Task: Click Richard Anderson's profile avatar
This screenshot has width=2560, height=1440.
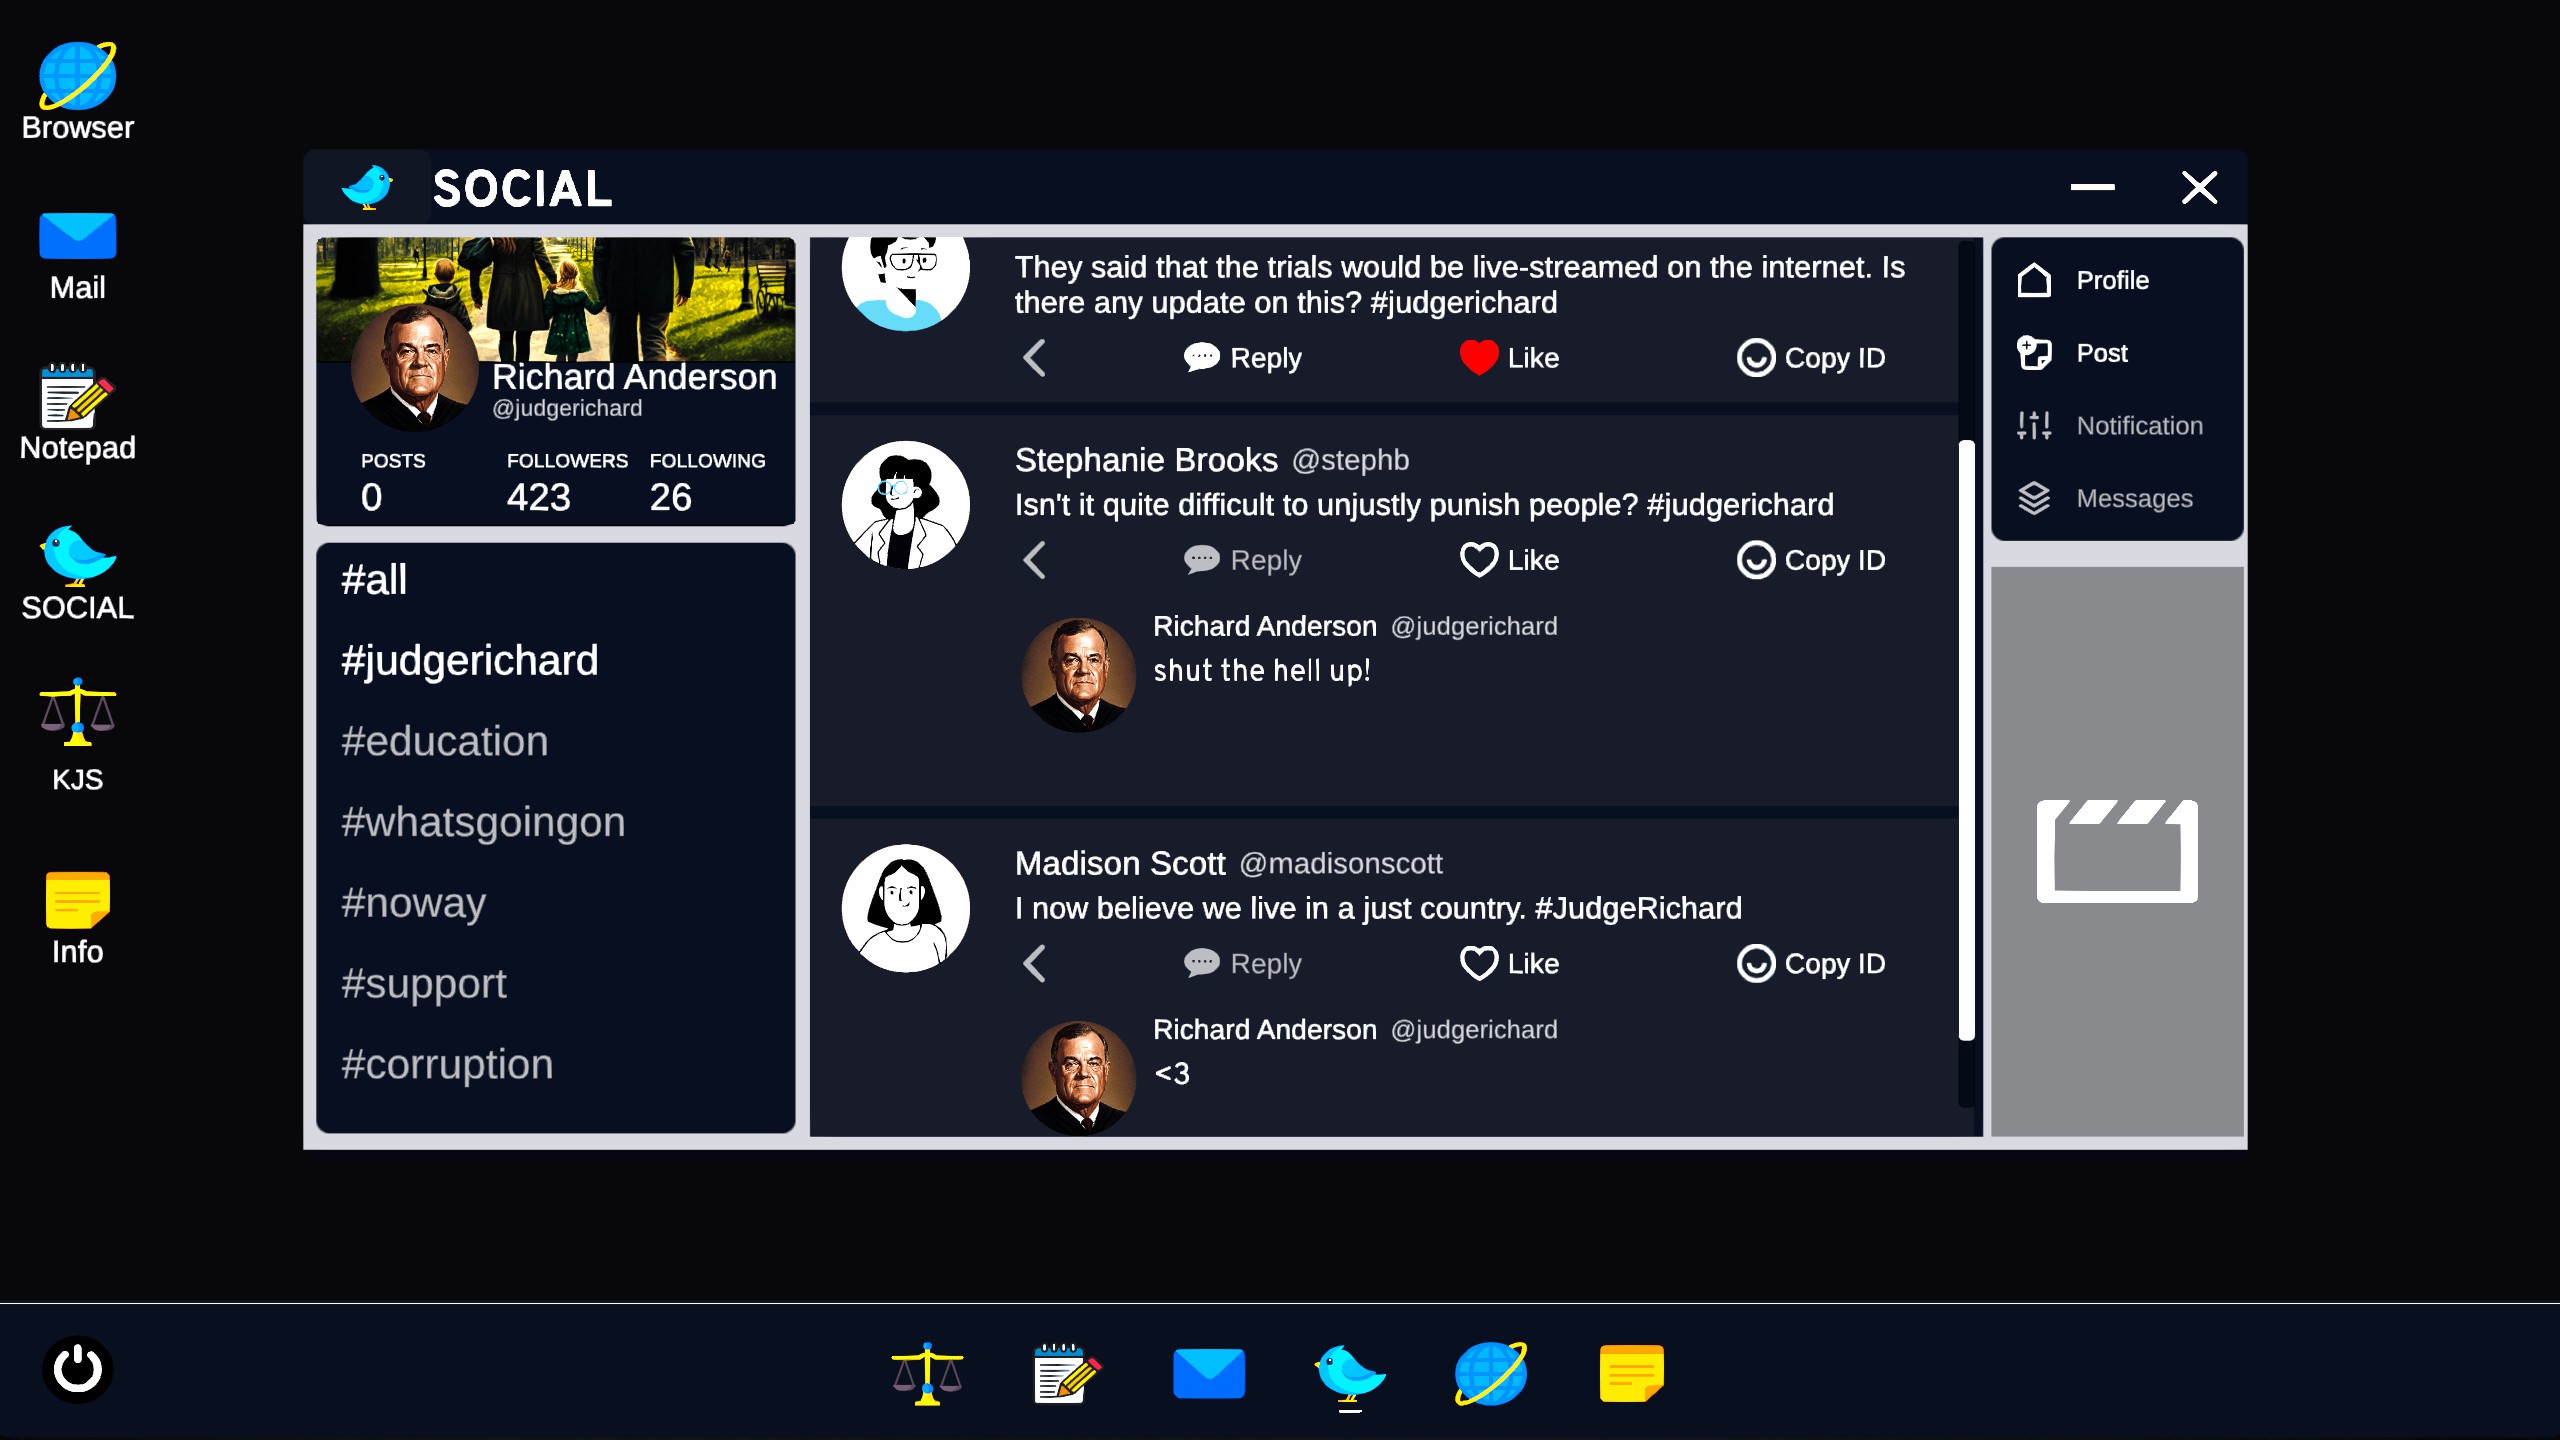Action: tap(414, 367)
